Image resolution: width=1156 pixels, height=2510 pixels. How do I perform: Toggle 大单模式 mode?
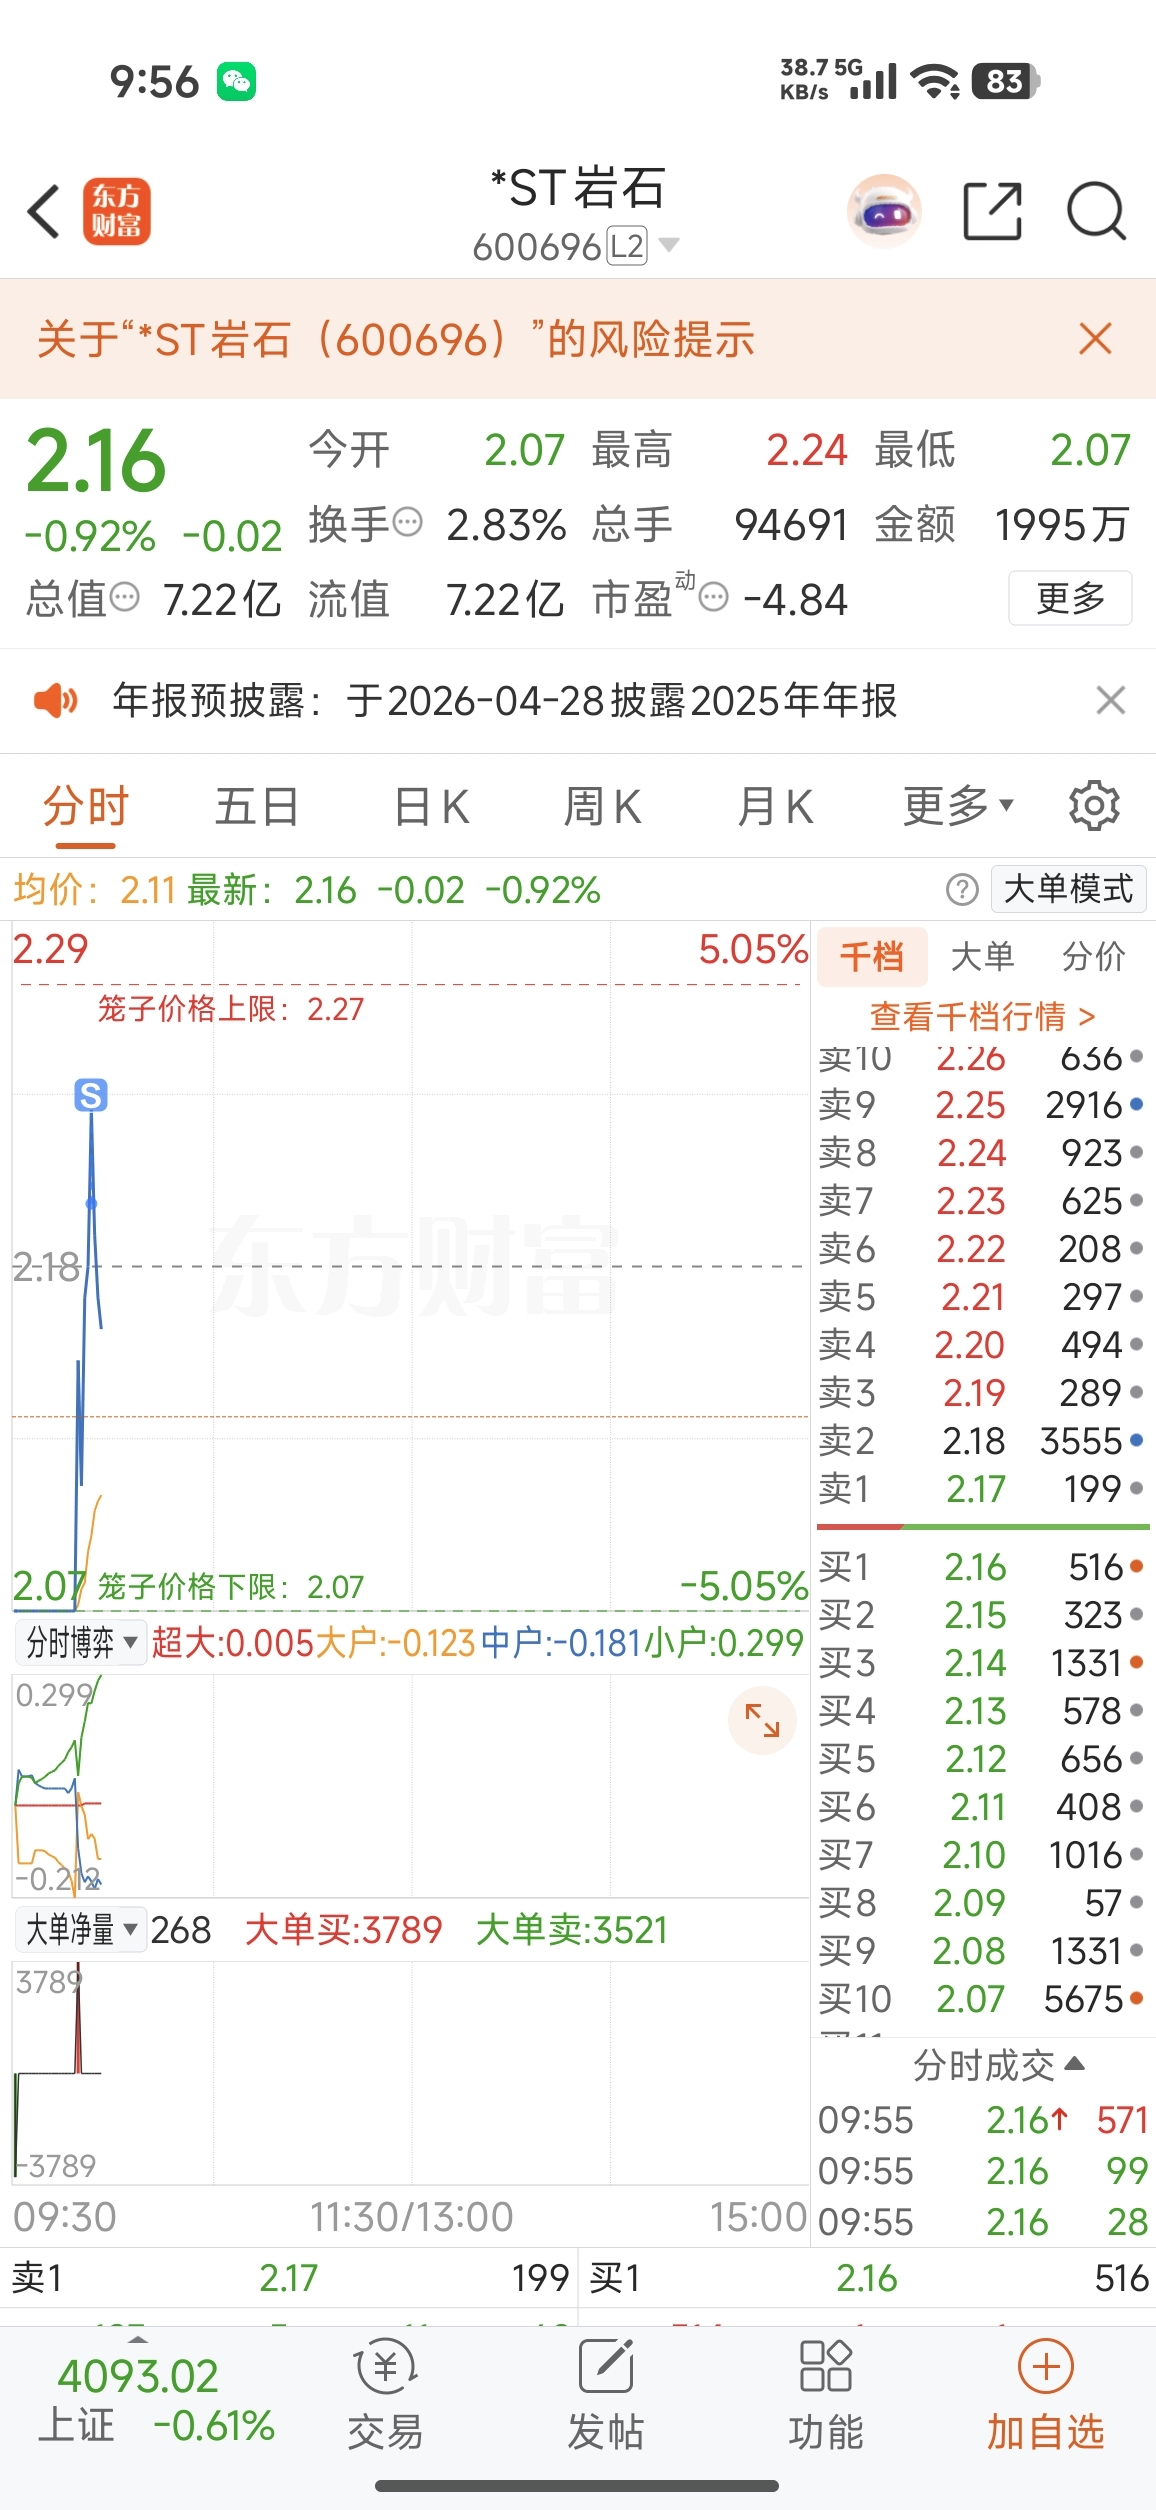pyautogui.click(x=1067, y=888)
